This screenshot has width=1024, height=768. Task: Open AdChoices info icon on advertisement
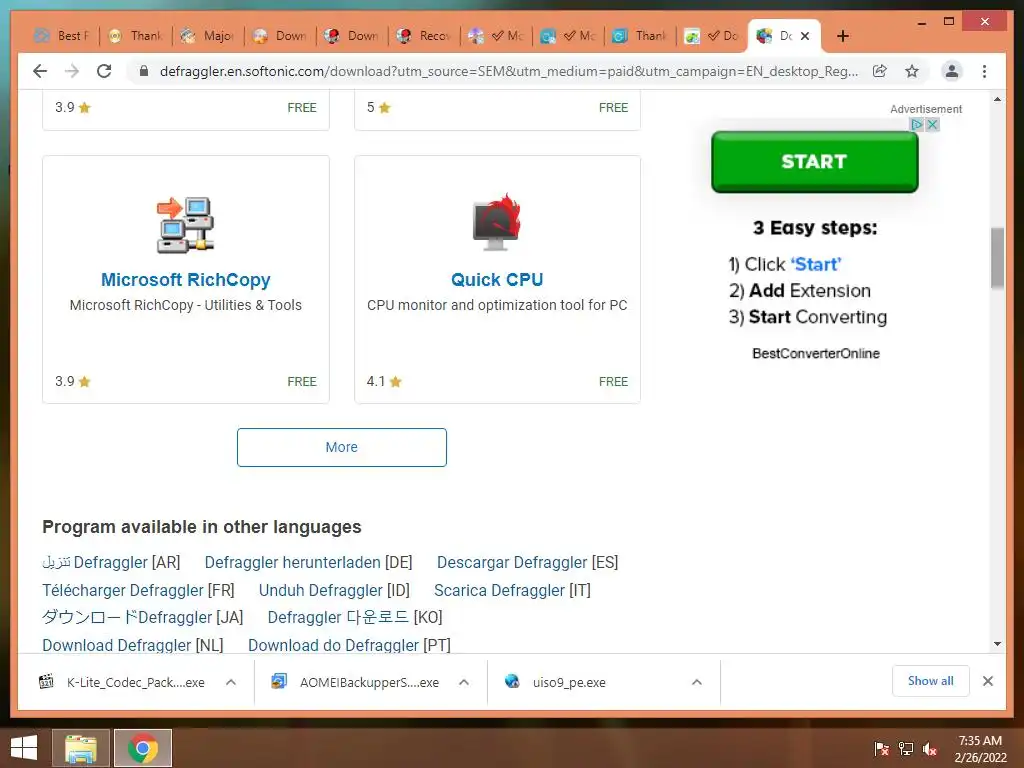tap(917, 124)
